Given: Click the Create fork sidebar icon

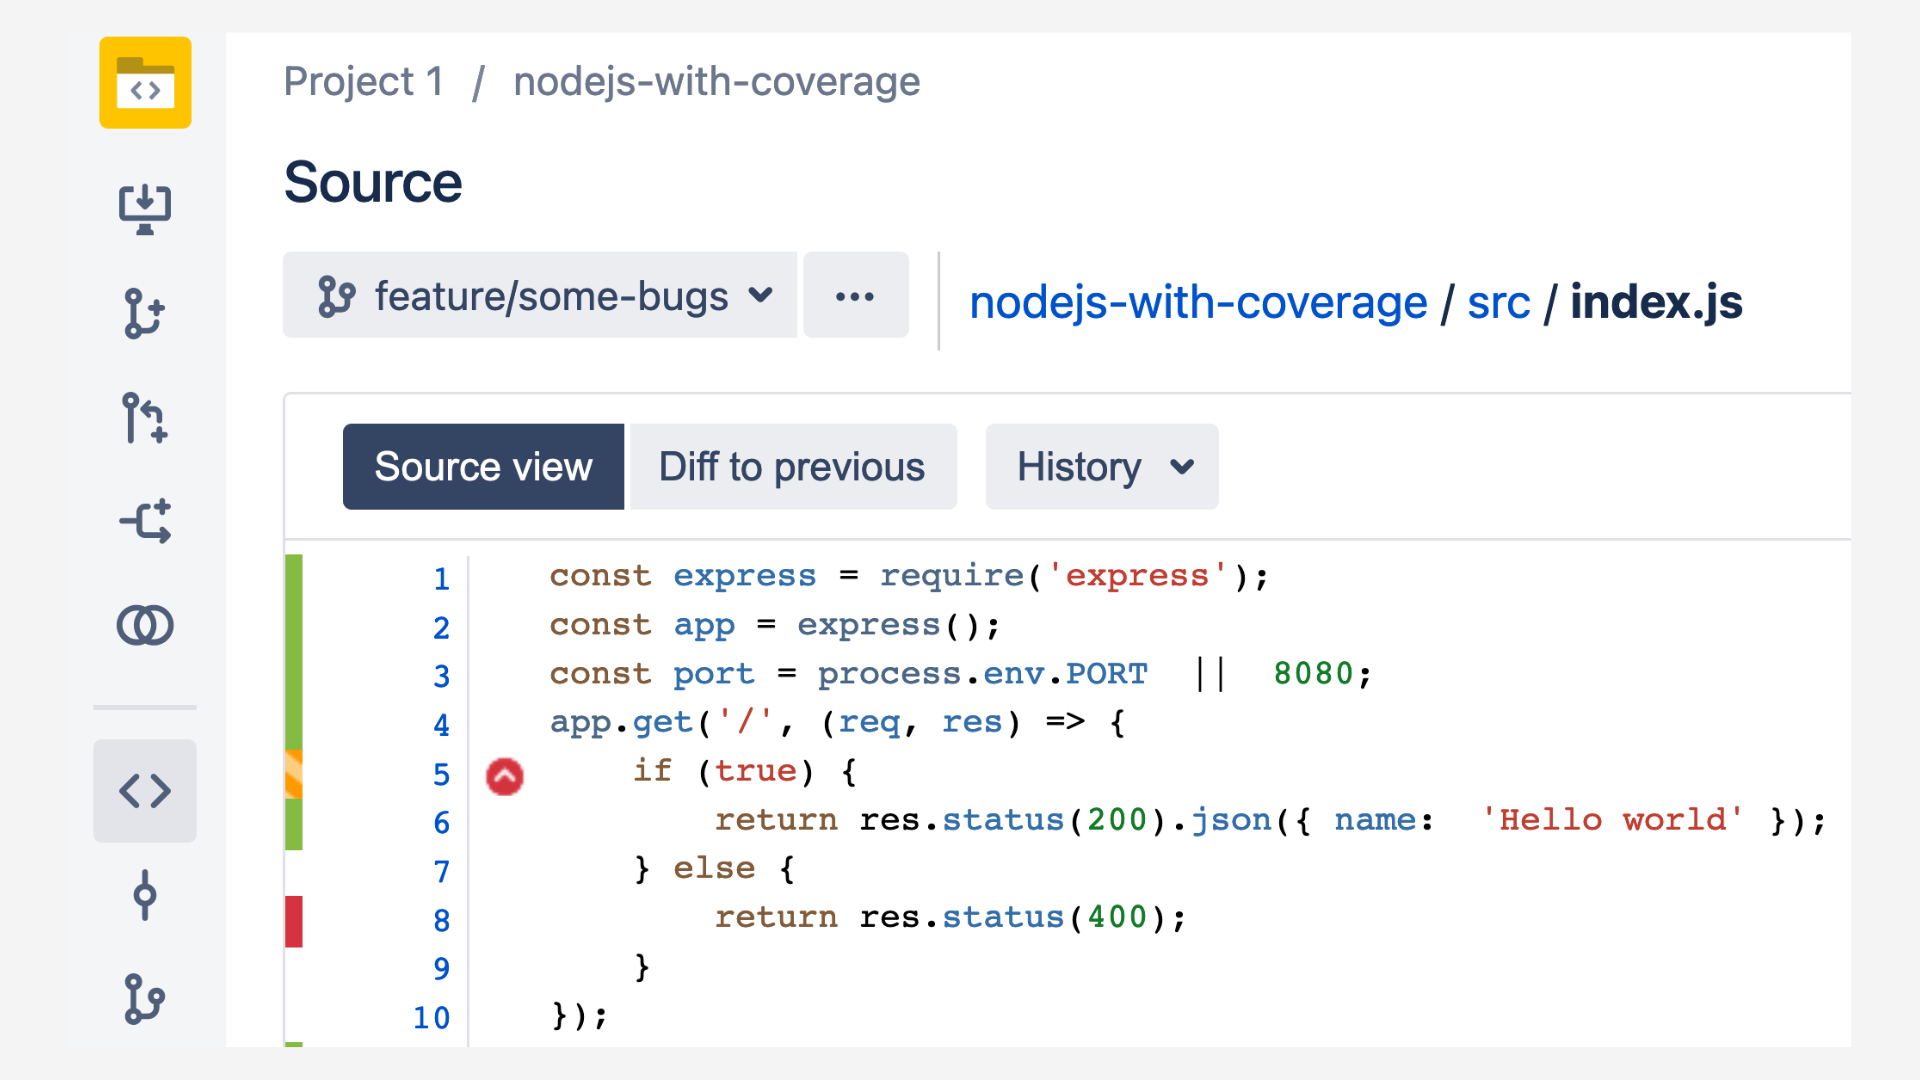Looking at the screenshot, I should tap(145, 522).
